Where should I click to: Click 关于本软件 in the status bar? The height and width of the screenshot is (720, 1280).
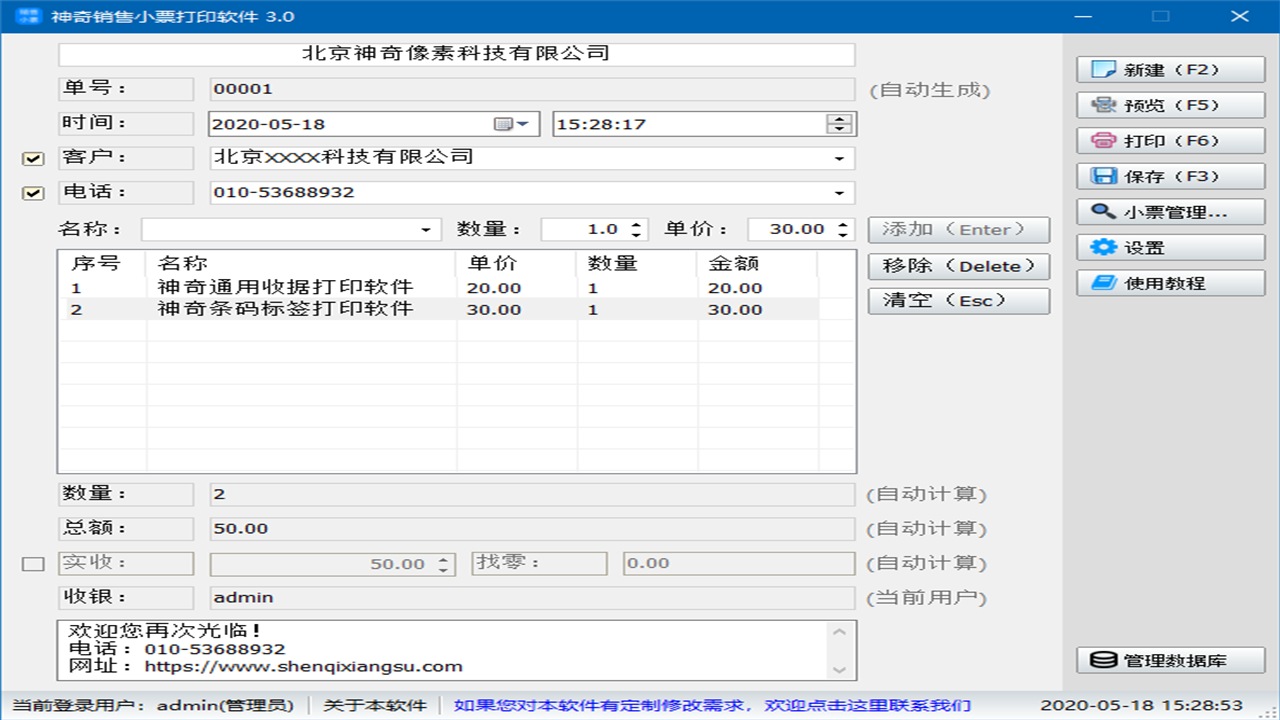point(375,705)
